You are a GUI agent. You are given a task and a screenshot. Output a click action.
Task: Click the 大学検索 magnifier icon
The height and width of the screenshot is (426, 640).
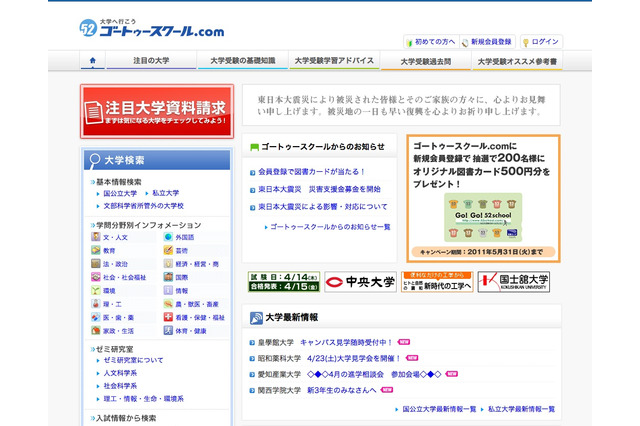(95, 160)
